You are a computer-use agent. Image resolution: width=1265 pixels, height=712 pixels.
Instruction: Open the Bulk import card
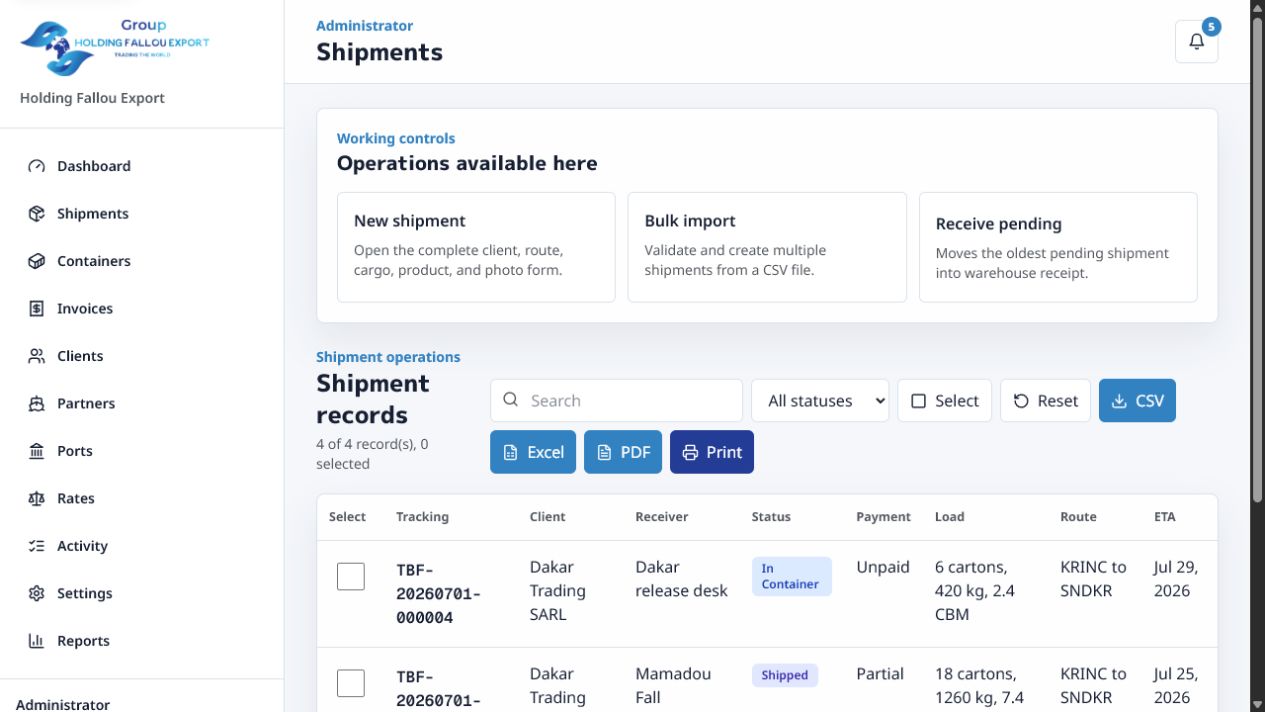pyautogui.click(x=767, y=247)
